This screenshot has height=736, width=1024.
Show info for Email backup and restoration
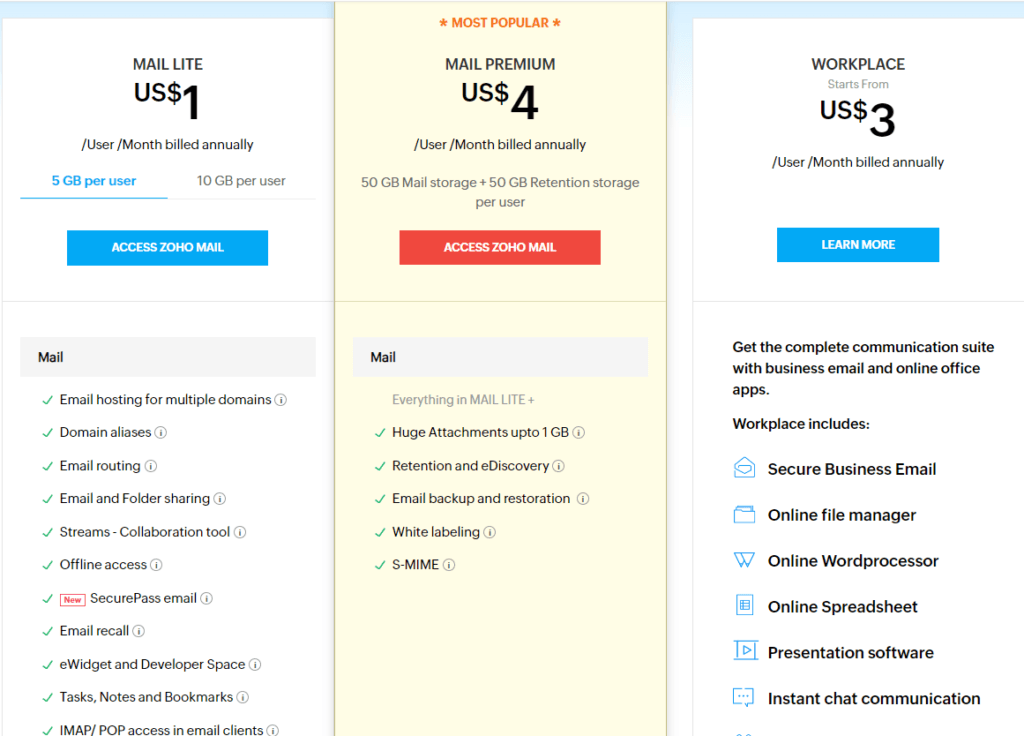pyautogui.click(x=583, y=499)
